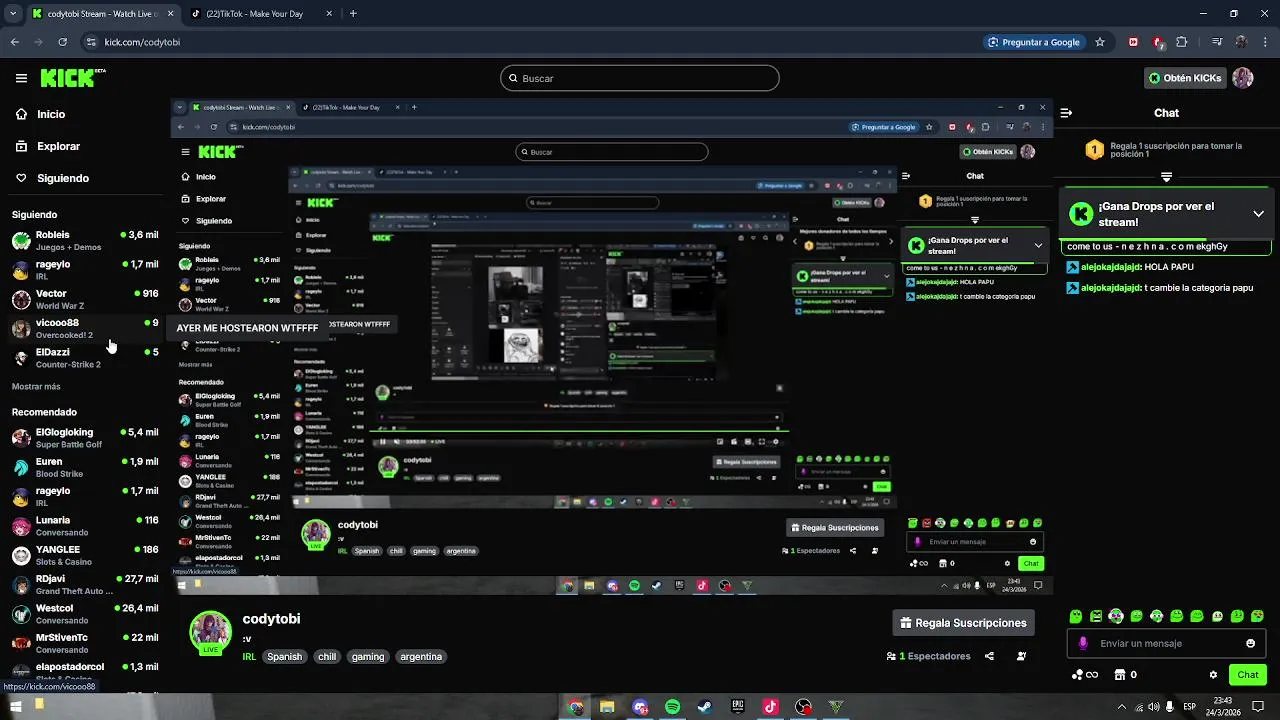Send the message with the green Chat button
Screen dimensions: 1280x720
1248,675
